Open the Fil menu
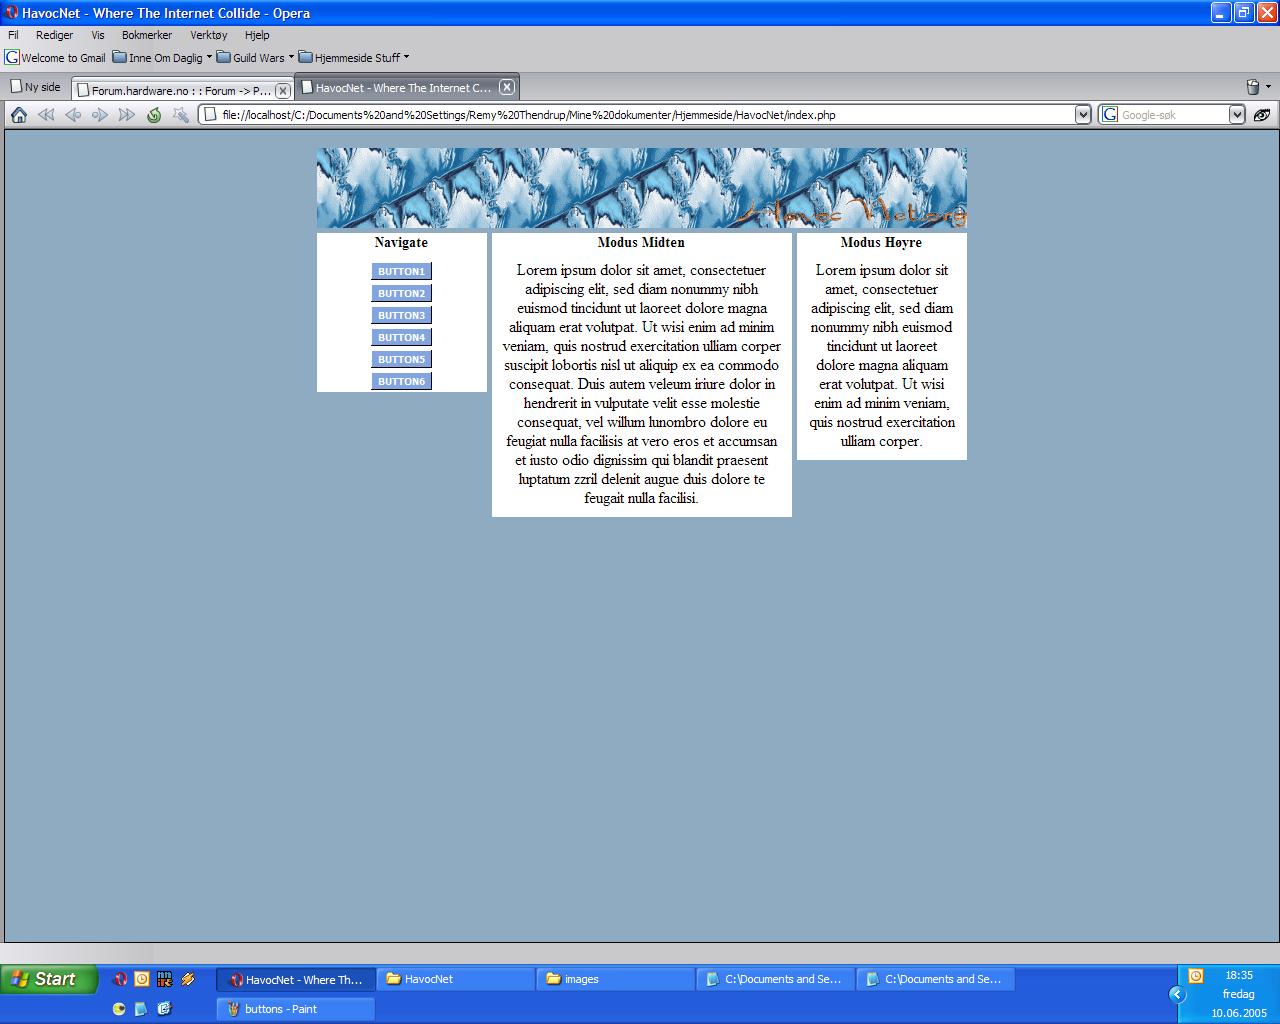1280x1024 pixels. (x=14, y=35)
